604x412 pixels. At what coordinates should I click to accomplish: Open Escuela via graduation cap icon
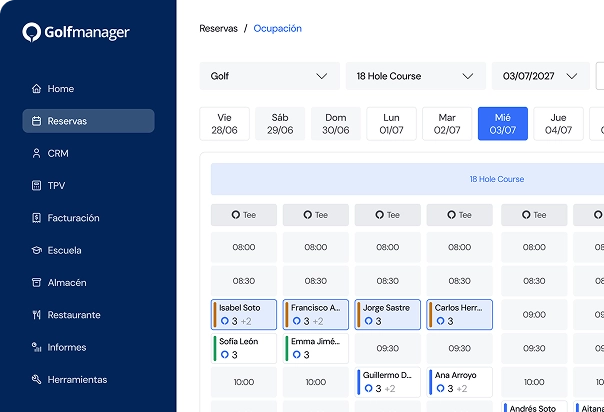coord(36,250)
